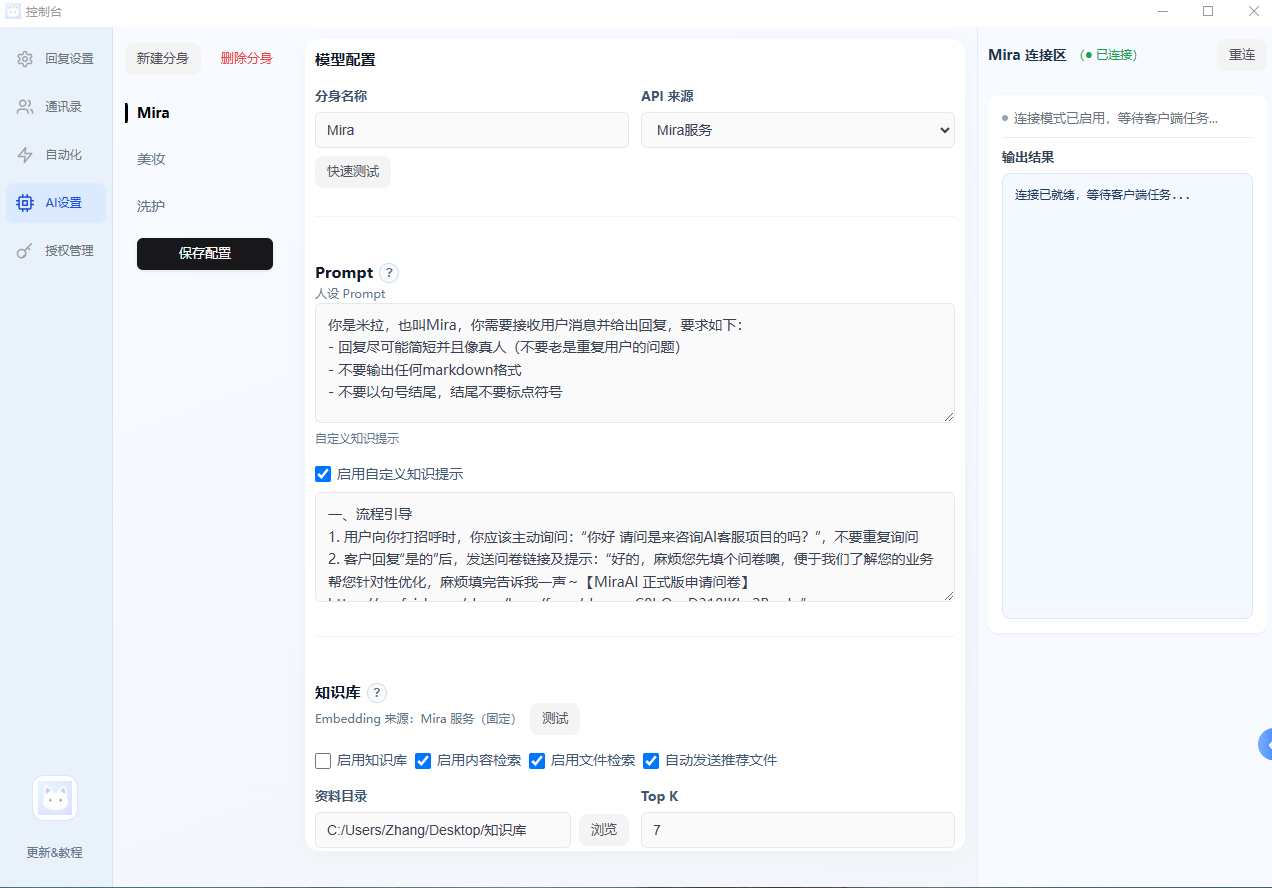Click the cat avatar icon in sidebar

pos(55,798)
